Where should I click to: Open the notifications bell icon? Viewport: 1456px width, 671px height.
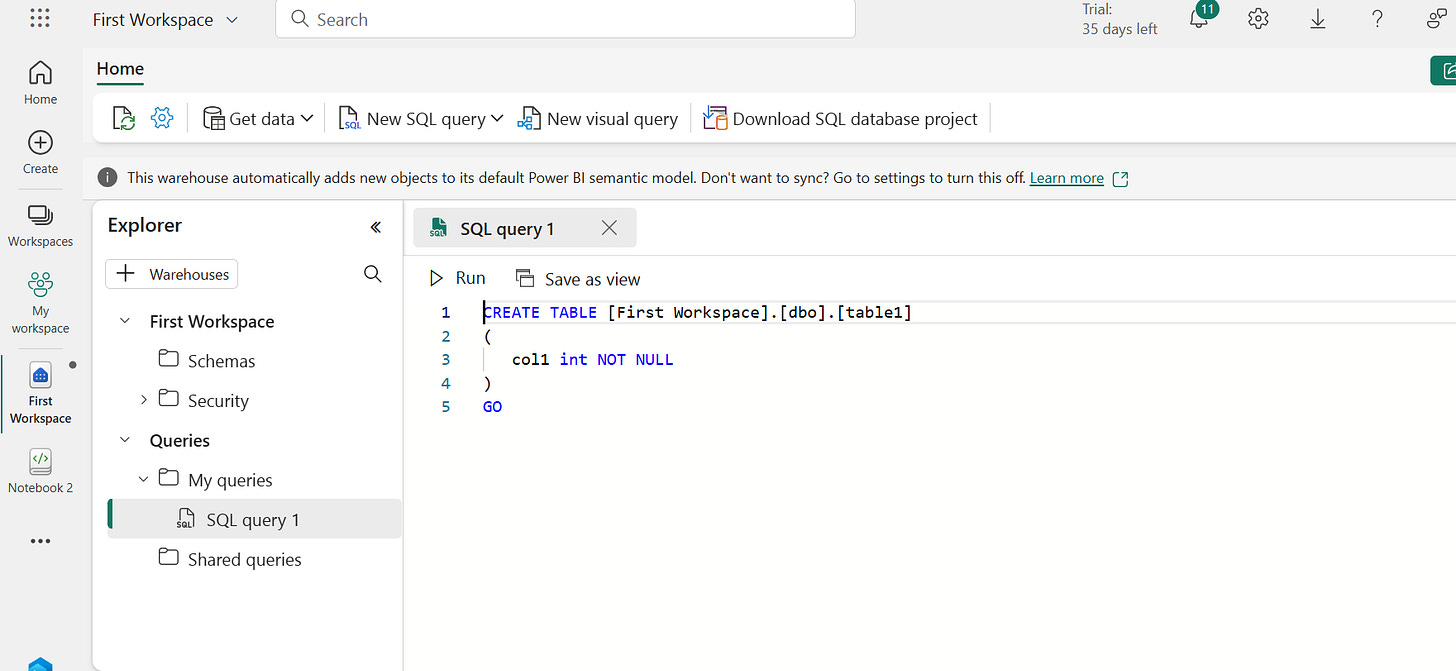[1201, 17]
